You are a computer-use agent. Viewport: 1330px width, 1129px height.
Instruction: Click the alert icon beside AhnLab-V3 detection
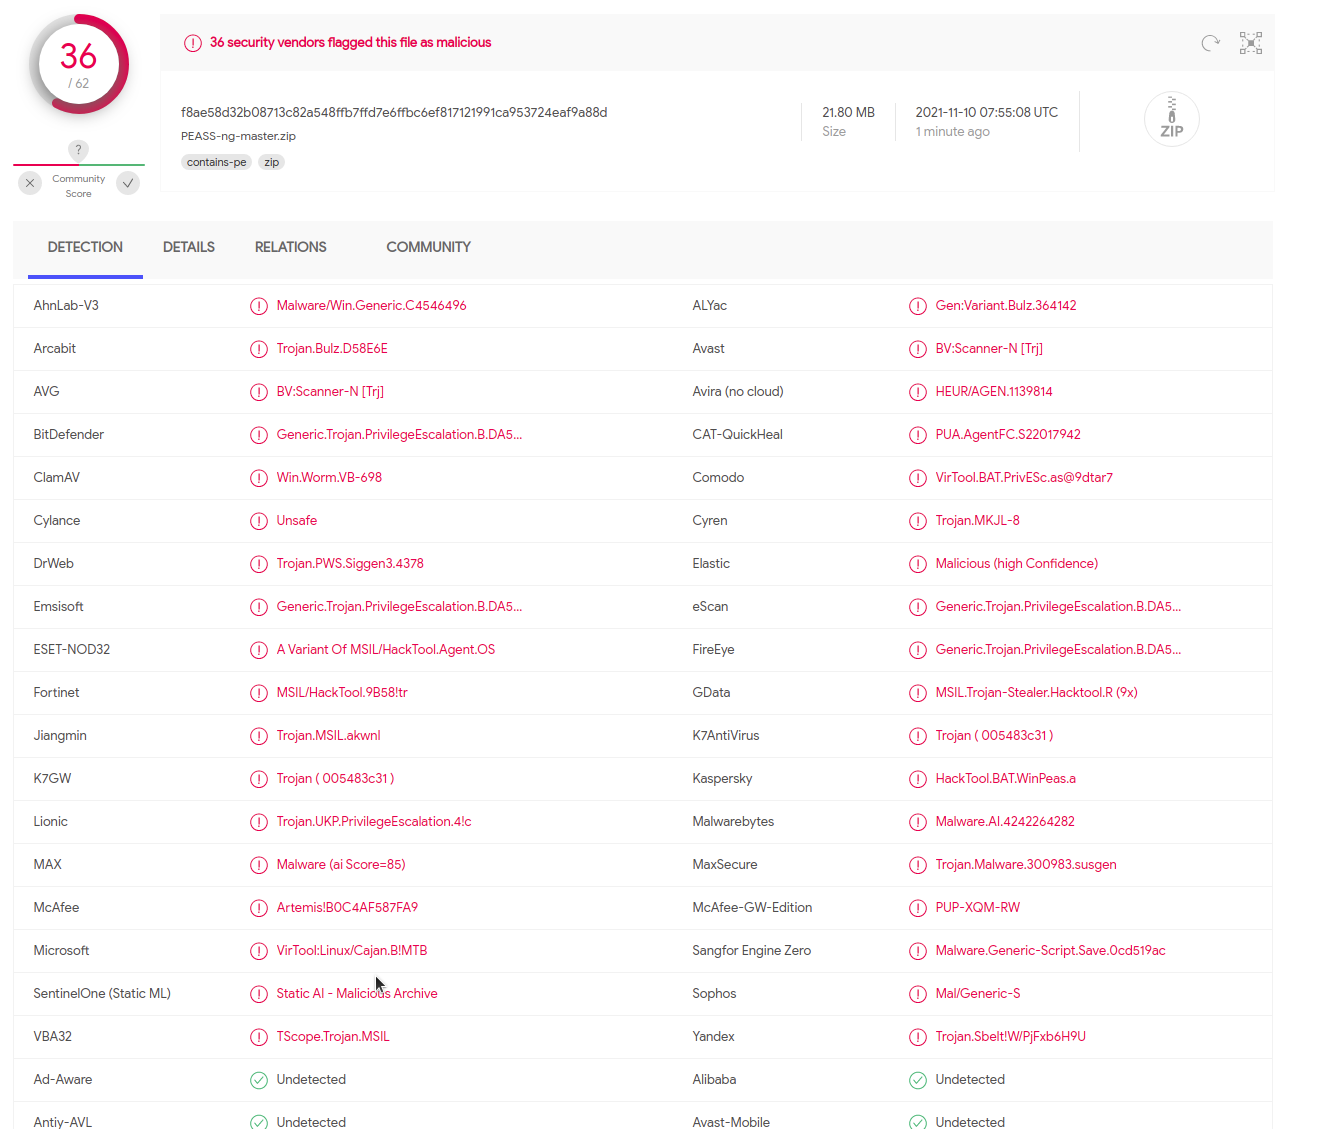(x=259, y=306)
